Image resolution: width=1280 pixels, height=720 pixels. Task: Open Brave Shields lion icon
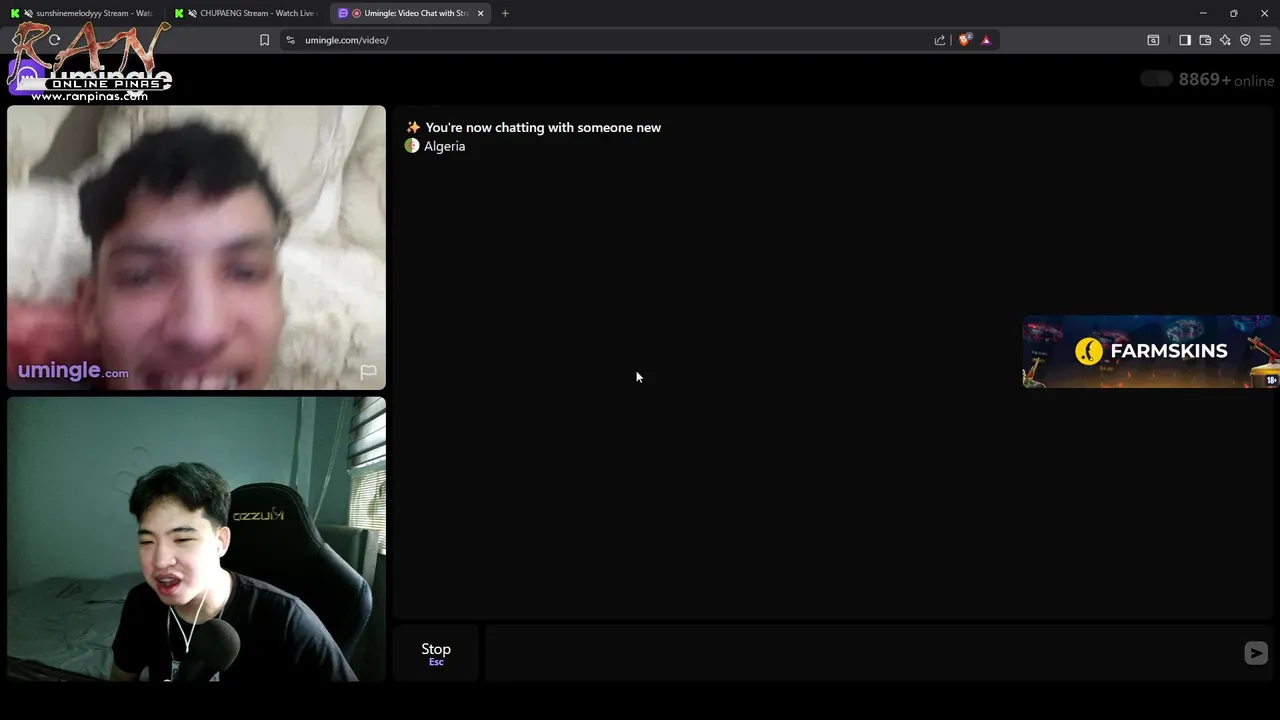click(x=964, y=40)
